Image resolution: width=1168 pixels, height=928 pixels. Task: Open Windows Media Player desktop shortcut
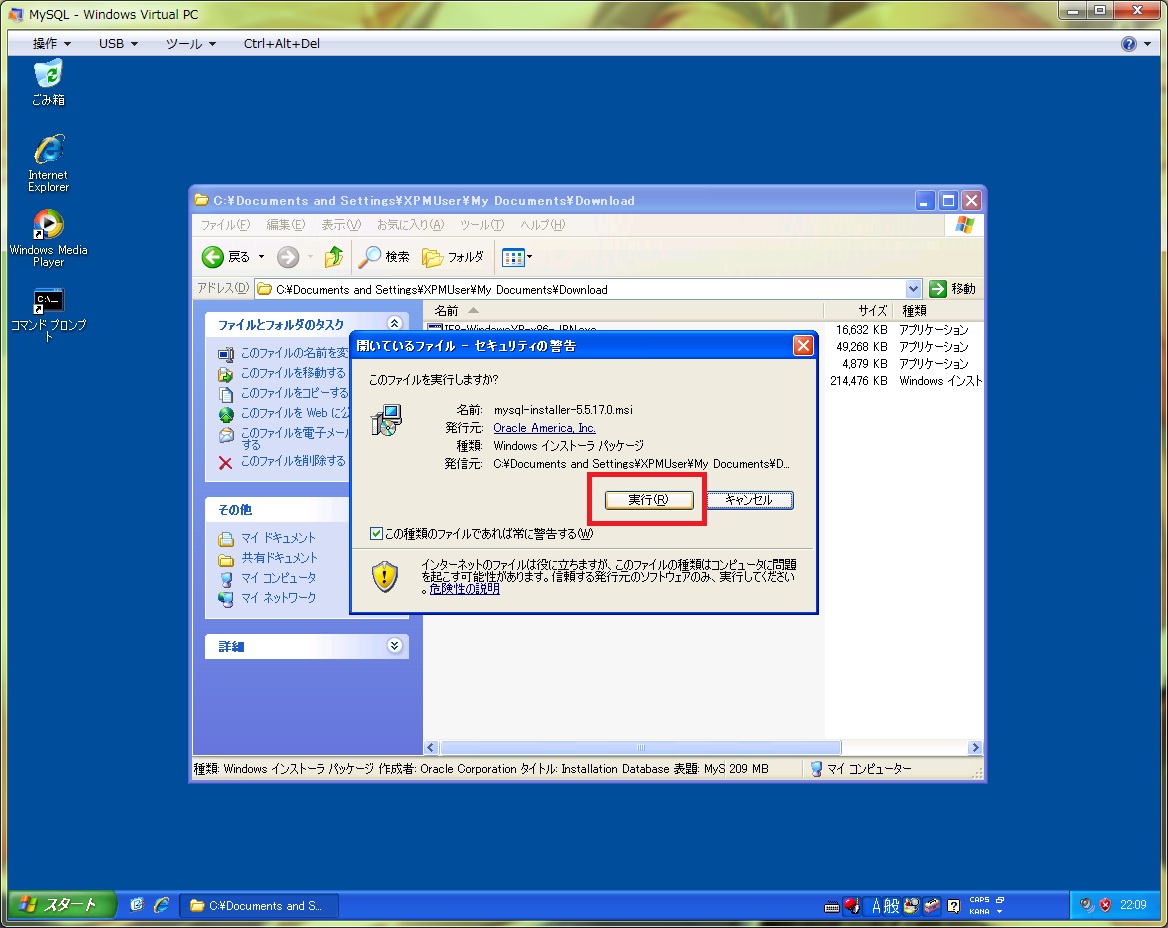[x=48, y=238]
